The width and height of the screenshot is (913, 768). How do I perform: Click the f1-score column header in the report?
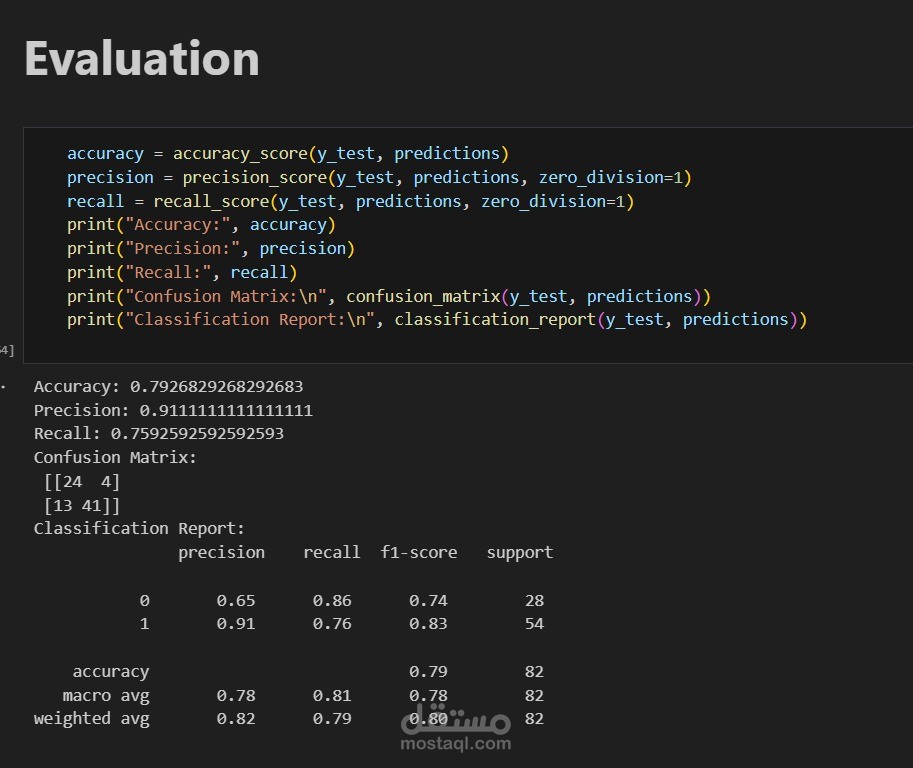(419, 552)
